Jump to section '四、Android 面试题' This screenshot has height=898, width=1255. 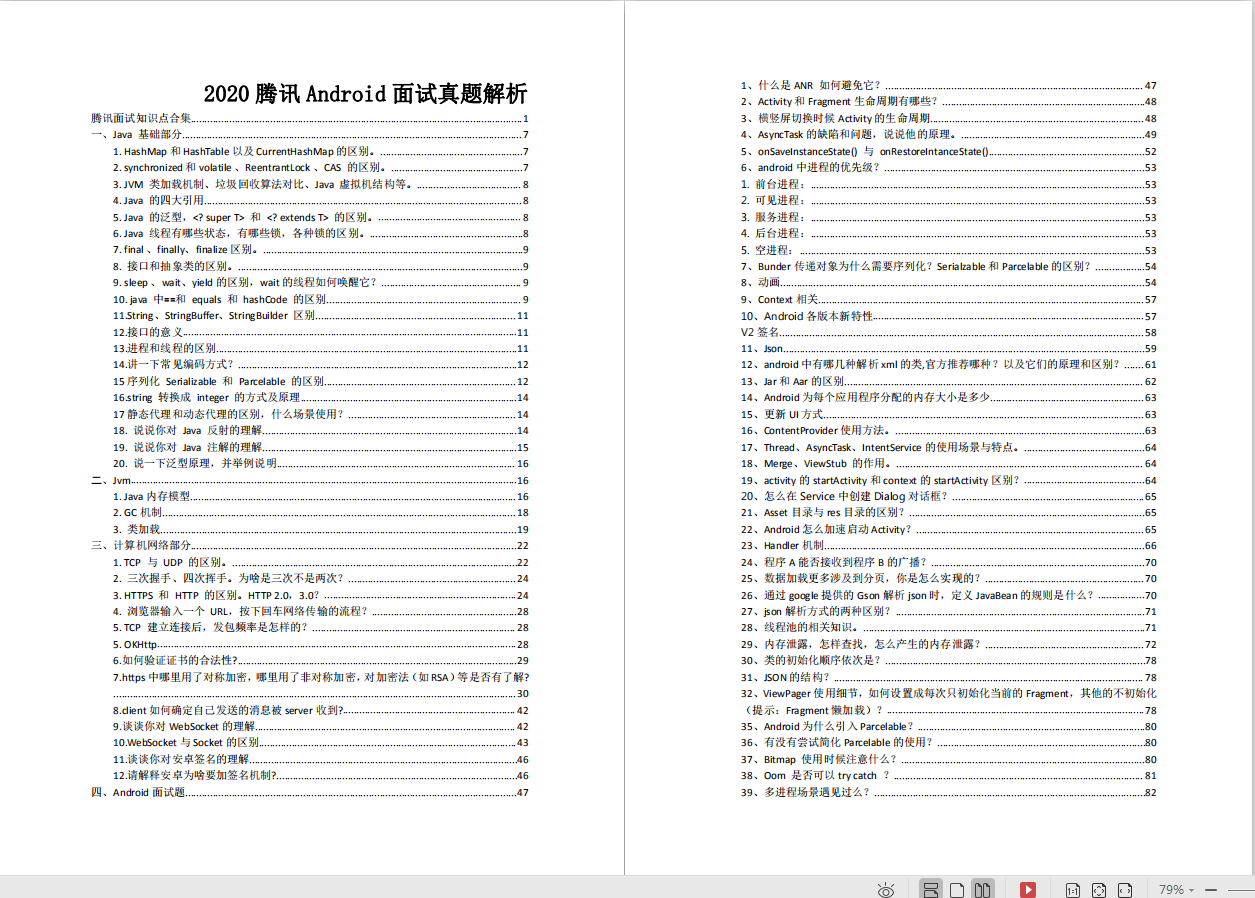[x=310, y=792]
